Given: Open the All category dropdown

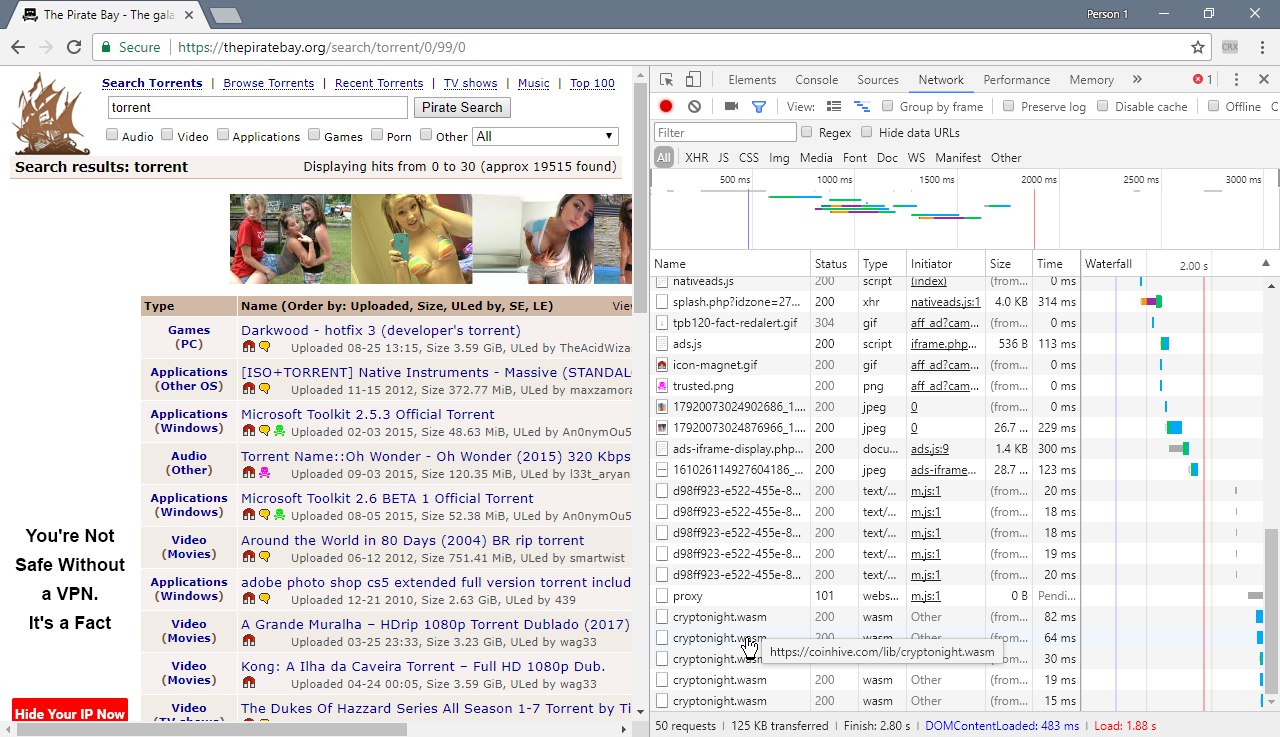Looking at the screenshot, I should [545, 136].
